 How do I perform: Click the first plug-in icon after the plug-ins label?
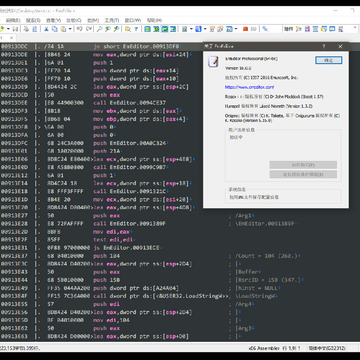pos(298,29)
